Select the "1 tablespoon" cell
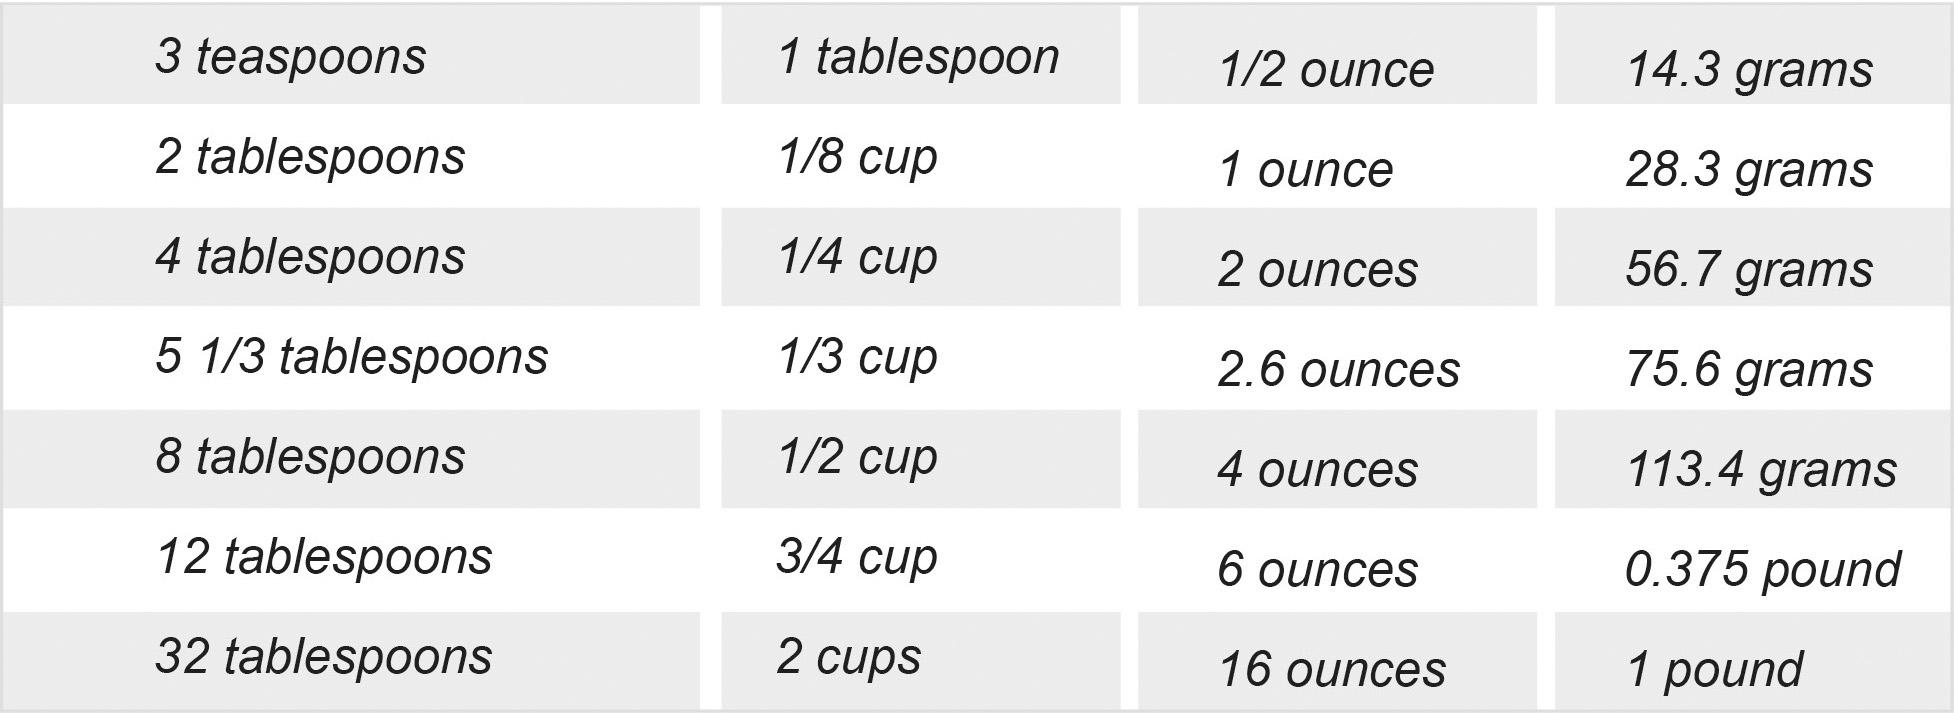 click(x=918, y=56)
